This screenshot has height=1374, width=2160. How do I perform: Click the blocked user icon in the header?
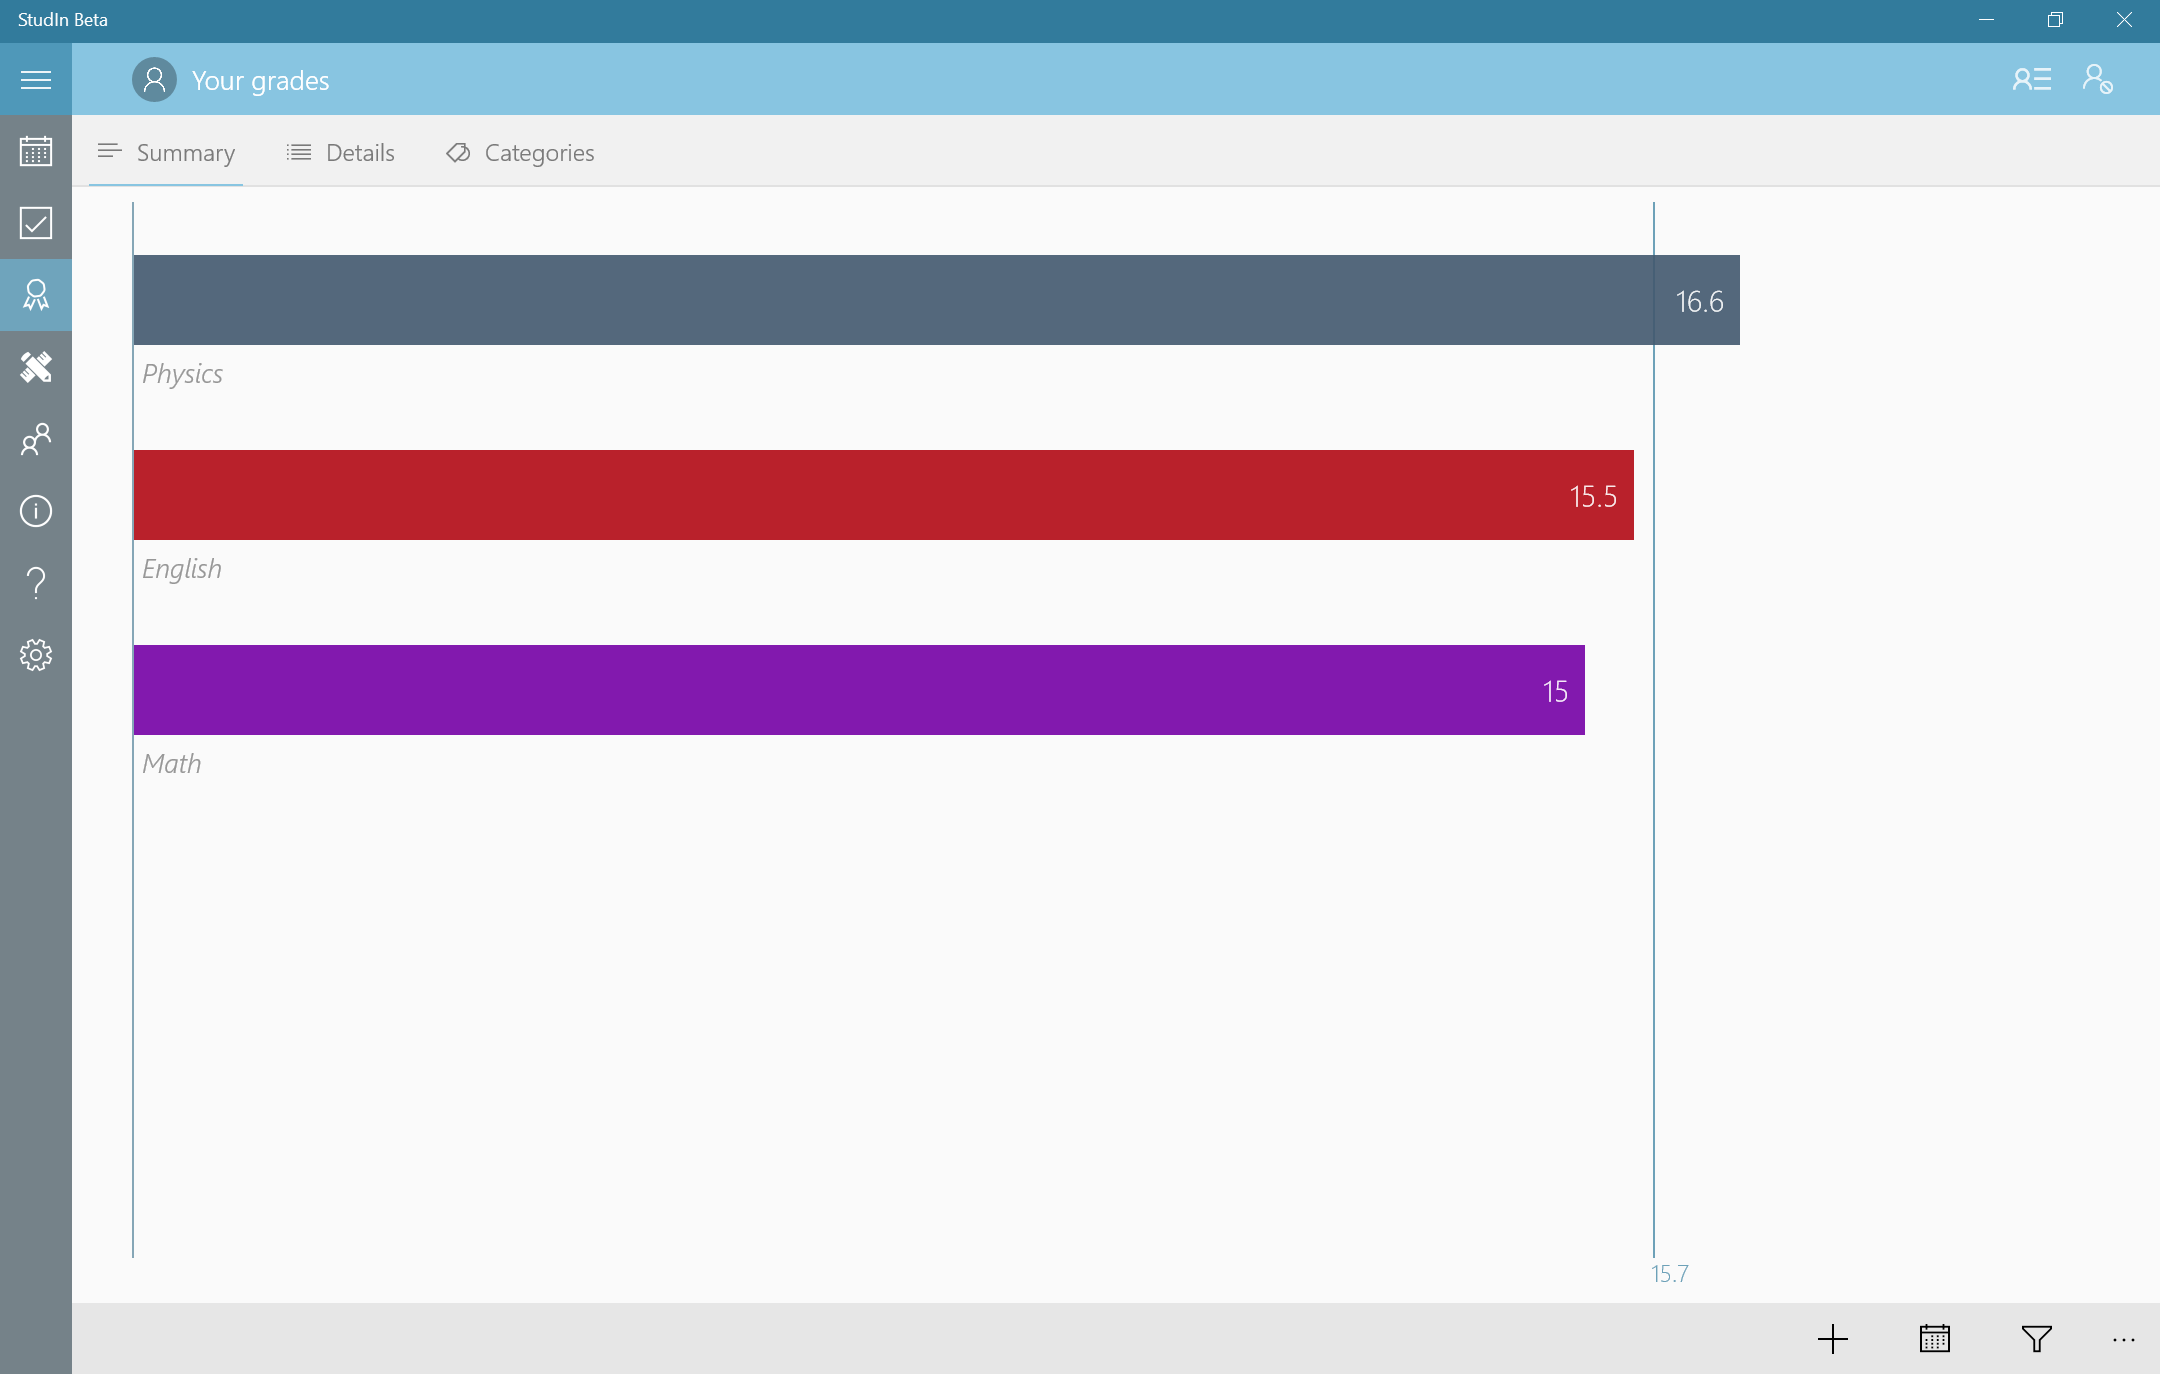pos(2097,79)
